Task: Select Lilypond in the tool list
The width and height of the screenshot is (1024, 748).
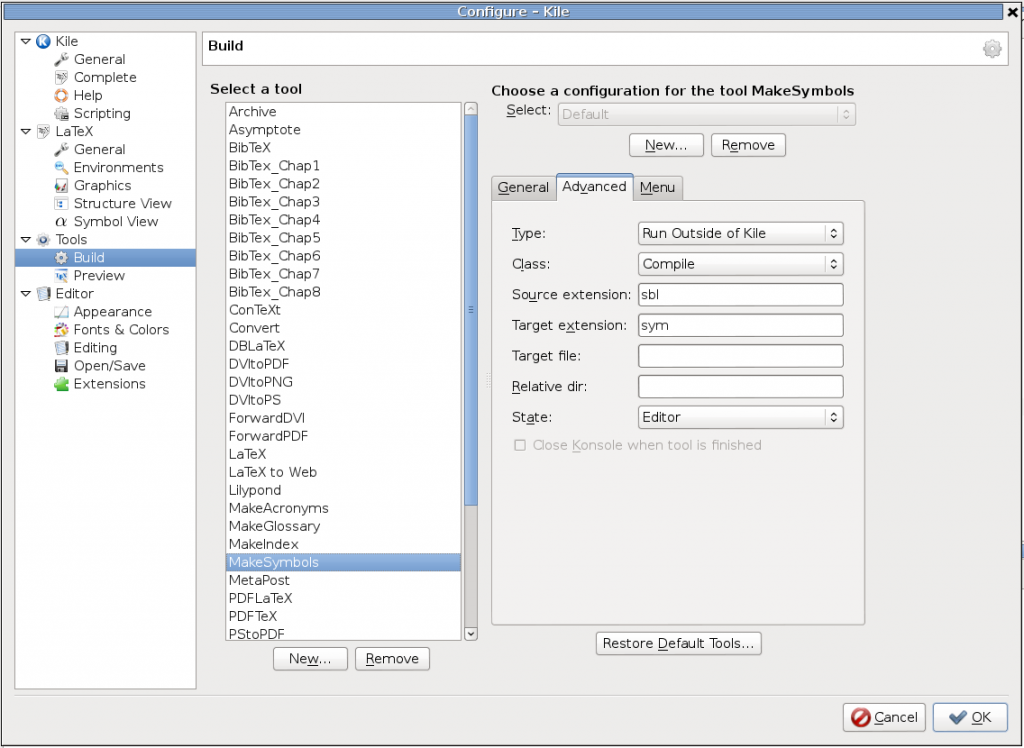Action: pos(344,491)
